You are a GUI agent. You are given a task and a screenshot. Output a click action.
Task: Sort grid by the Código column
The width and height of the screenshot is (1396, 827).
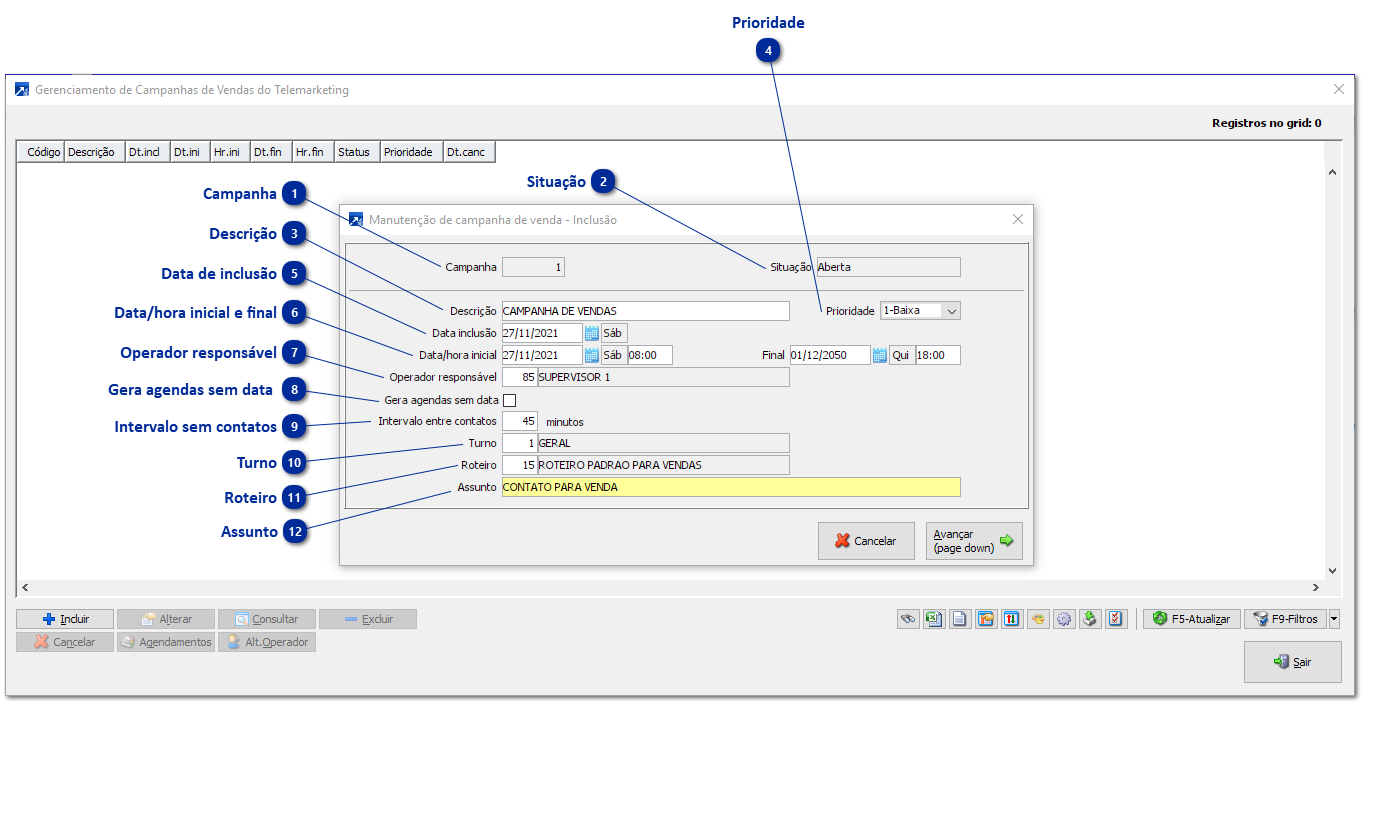click(41, 152)
